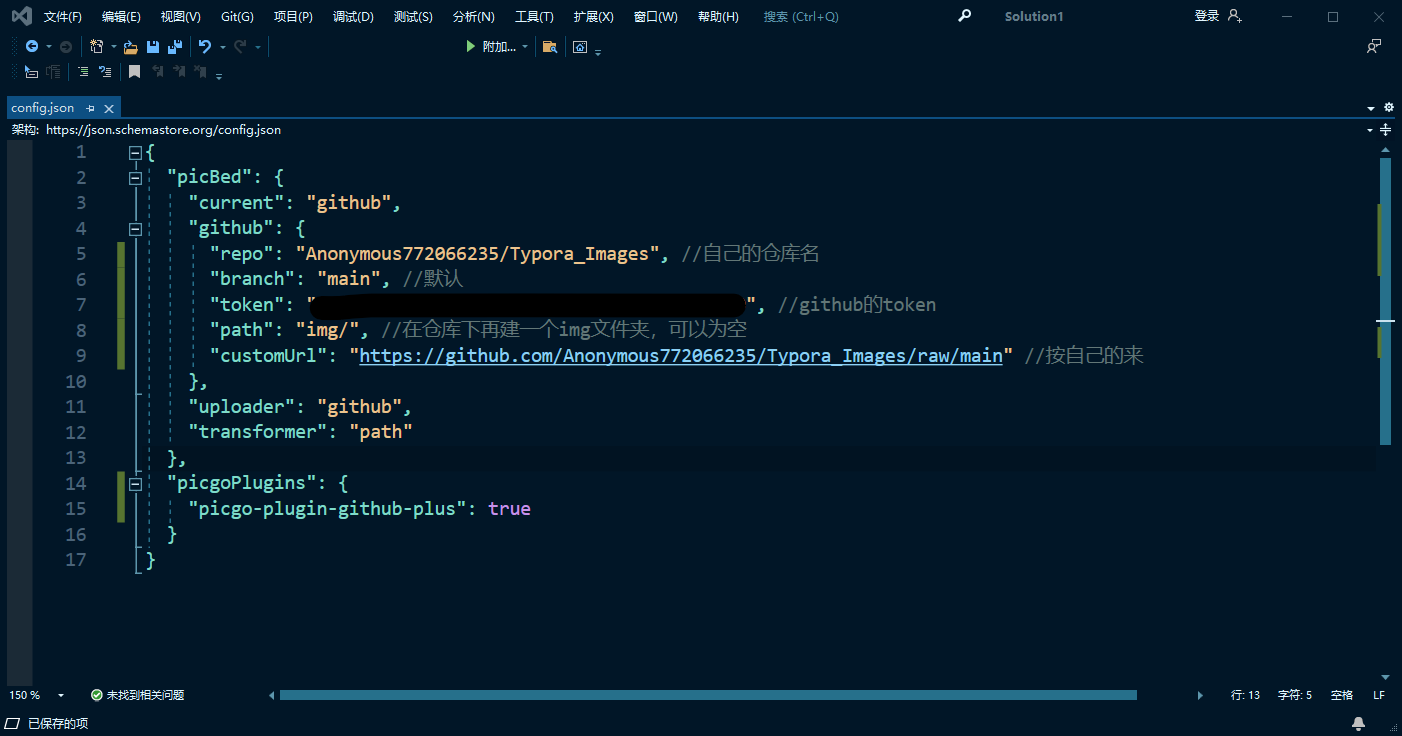Collapse the picBed block on line 2
Image resolution: width=1402 pixels, height=736 pixels.
(x=135, y=178)
